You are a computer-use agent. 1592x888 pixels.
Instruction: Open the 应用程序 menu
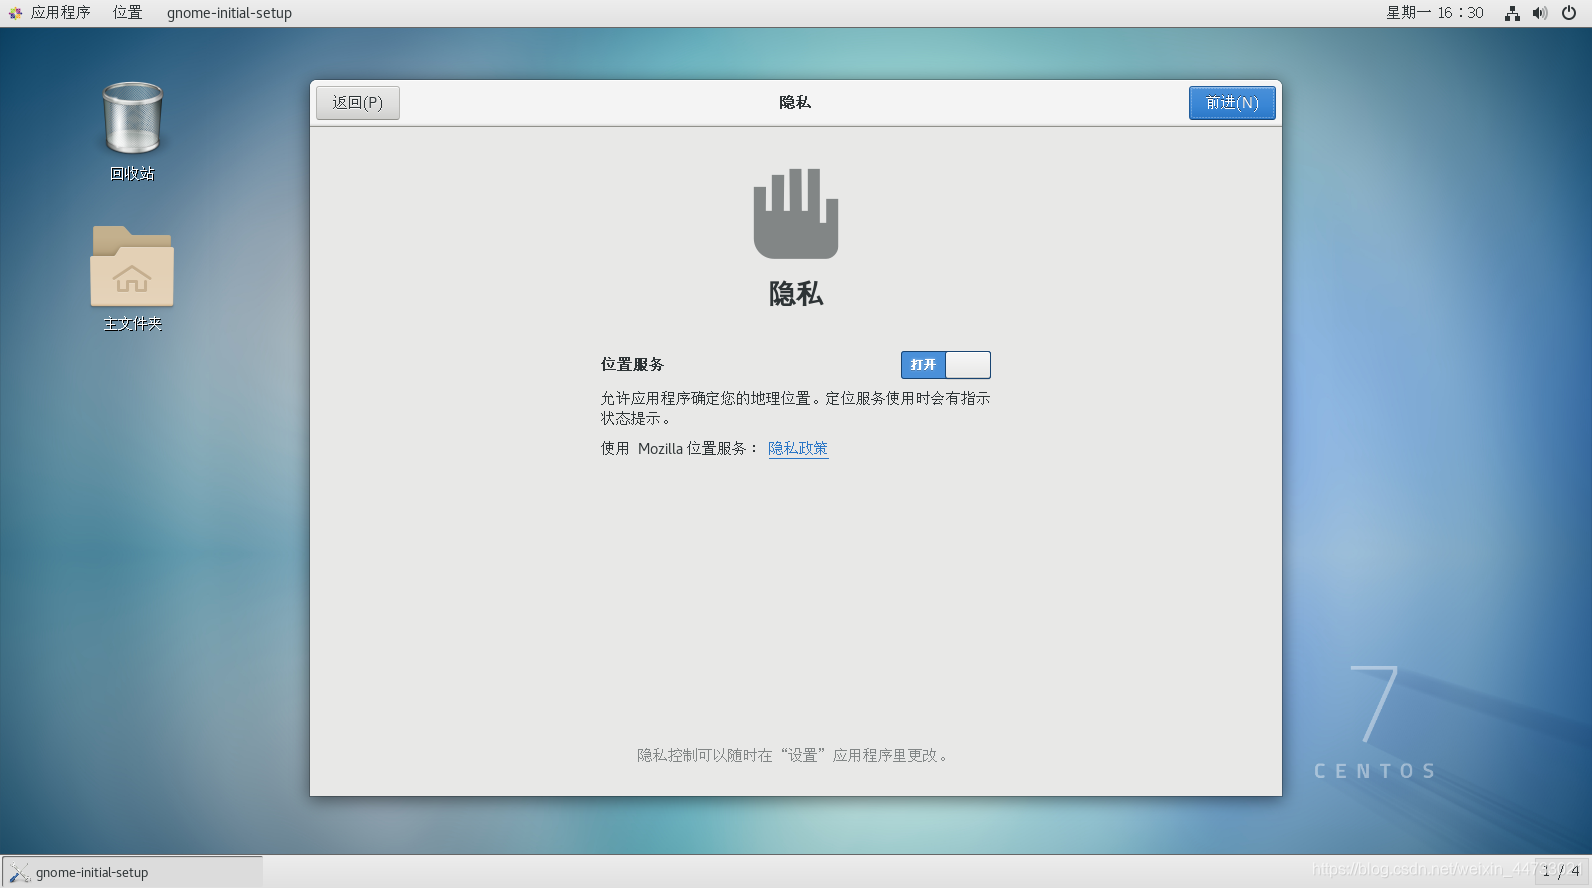(x=61, y=13)
